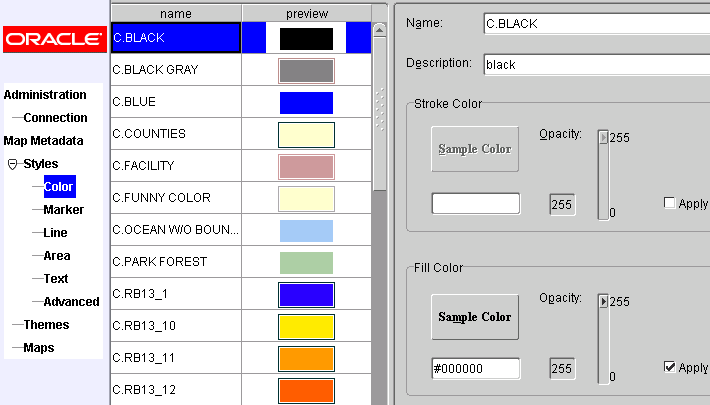Select the Color style node

click(x=59, y=187)
